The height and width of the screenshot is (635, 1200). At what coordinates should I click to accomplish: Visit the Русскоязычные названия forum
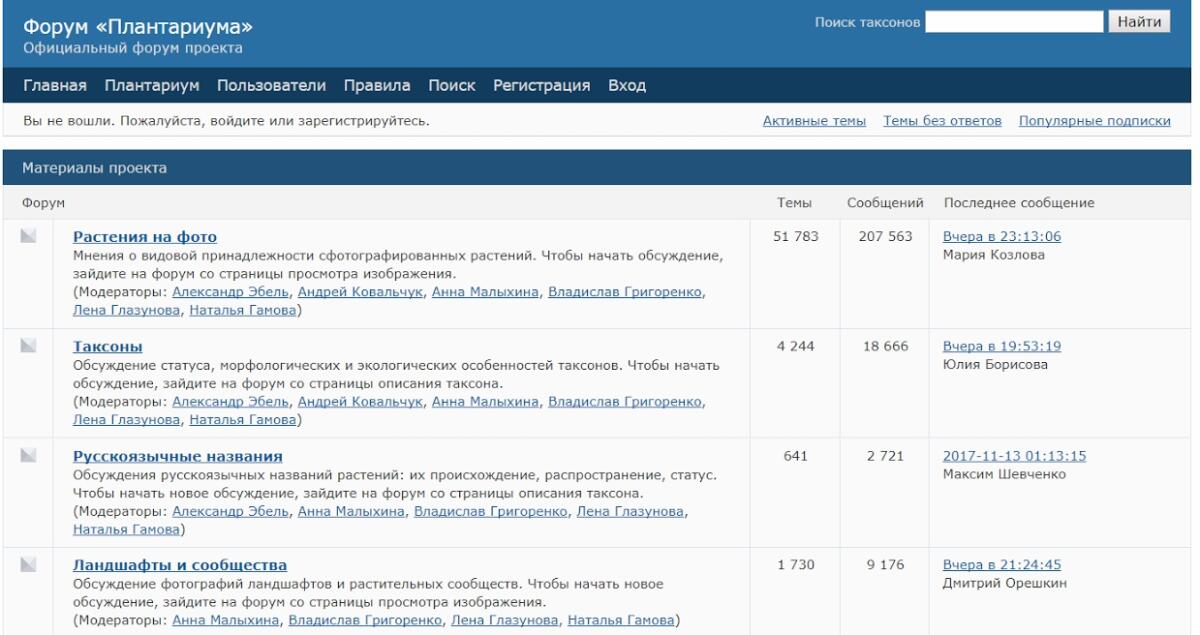click(x=177, y=456)
